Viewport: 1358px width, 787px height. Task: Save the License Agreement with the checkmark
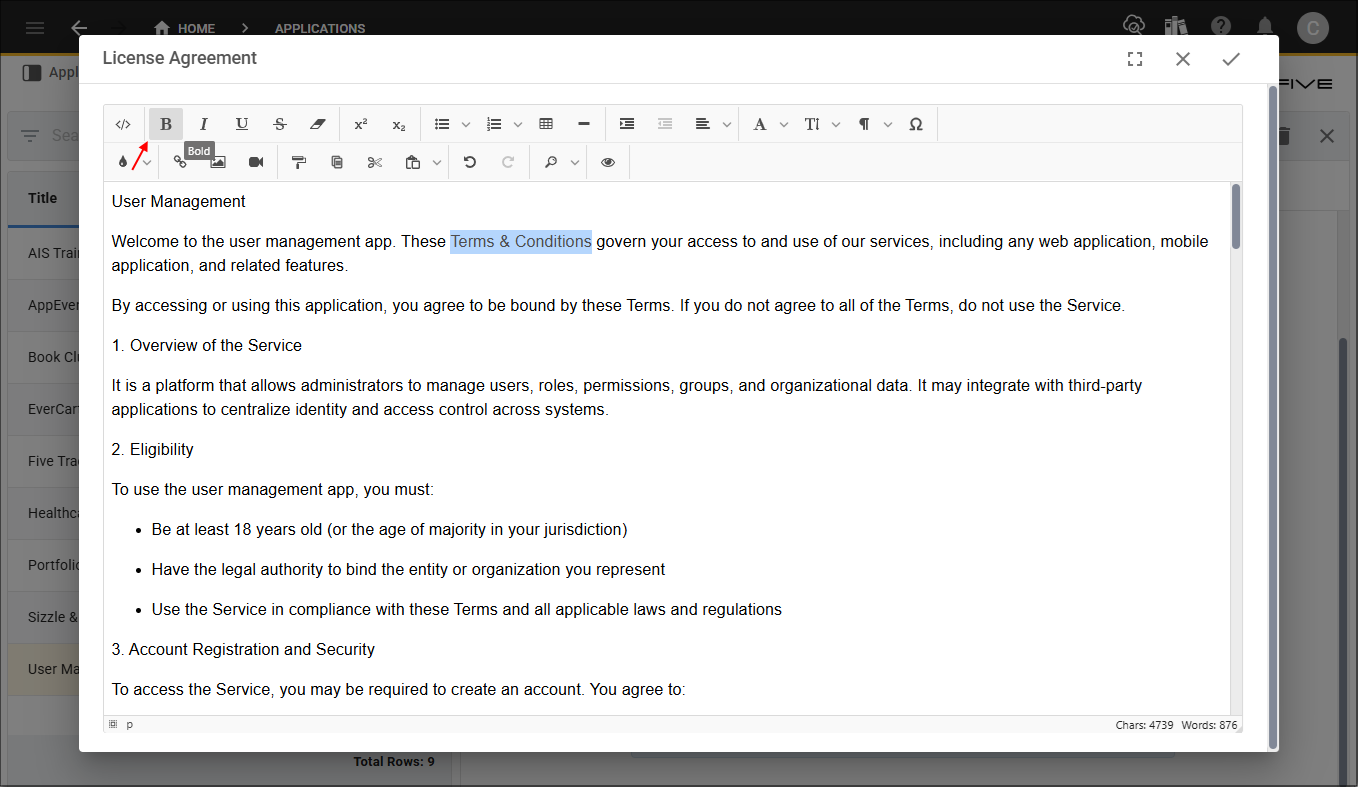tap(1231, 59)
